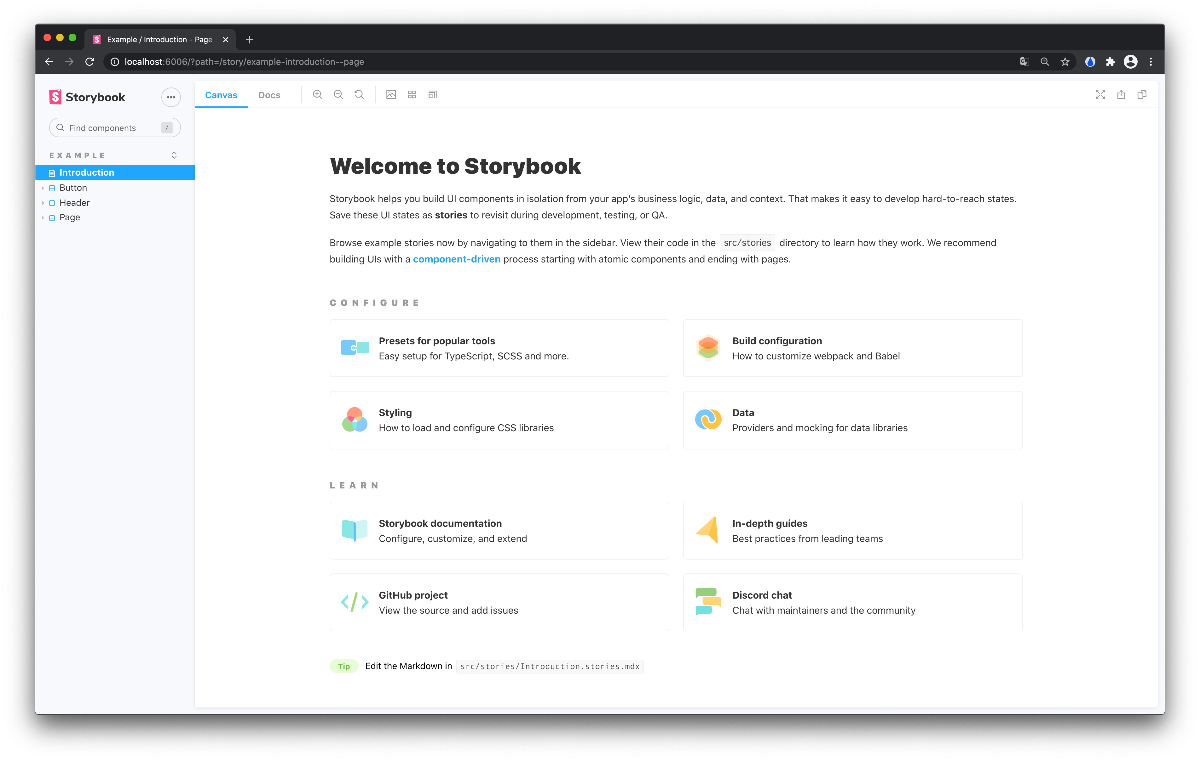Switch to the Docs tab
1200x761 pixels.
[269, 95]
